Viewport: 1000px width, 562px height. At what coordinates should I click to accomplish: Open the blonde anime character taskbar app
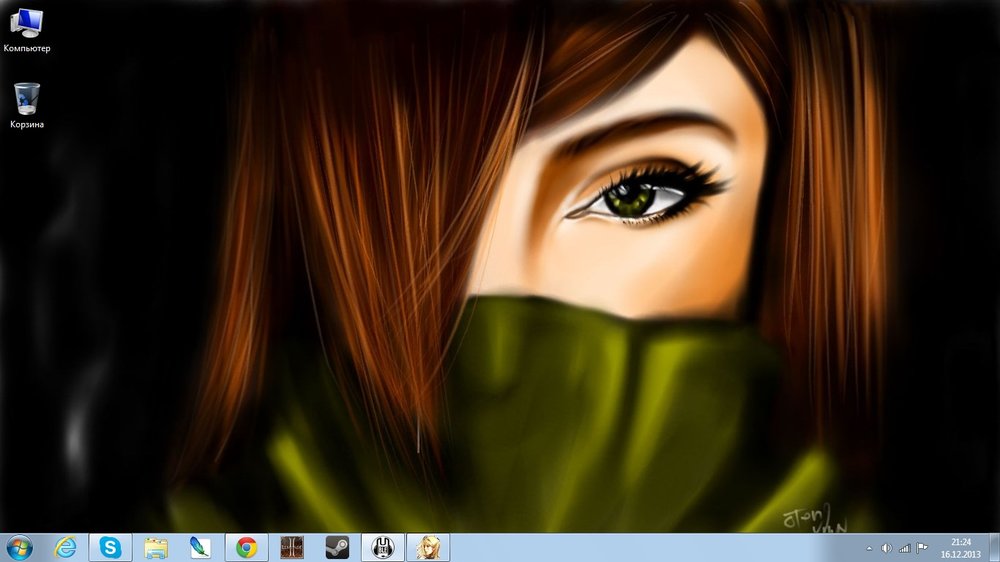click(427, 547)
